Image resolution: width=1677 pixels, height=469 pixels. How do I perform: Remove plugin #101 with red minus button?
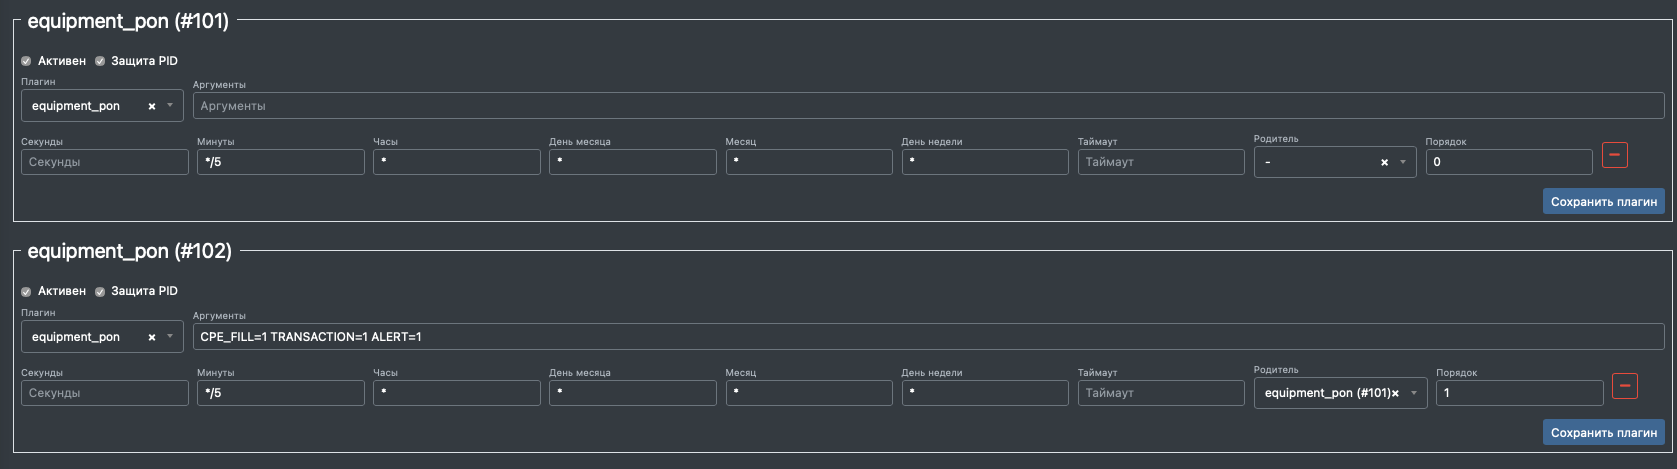tap(1614, 155)
